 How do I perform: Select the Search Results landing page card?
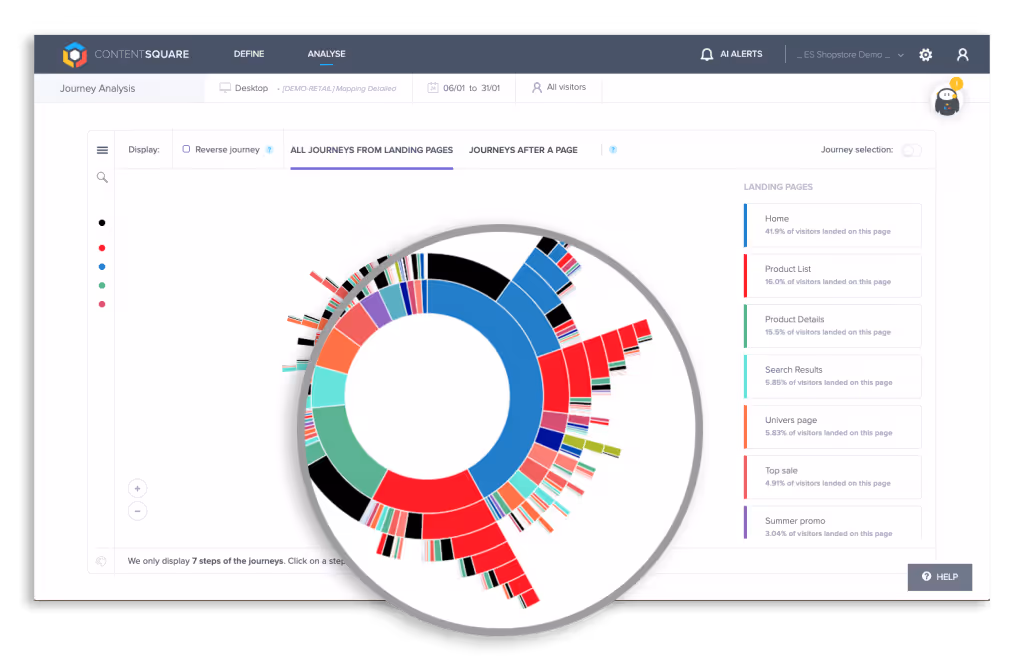833,376
